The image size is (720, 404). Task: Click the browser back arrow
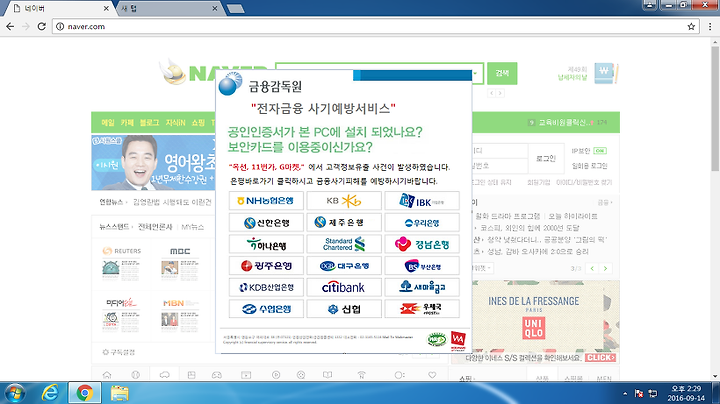10,27
